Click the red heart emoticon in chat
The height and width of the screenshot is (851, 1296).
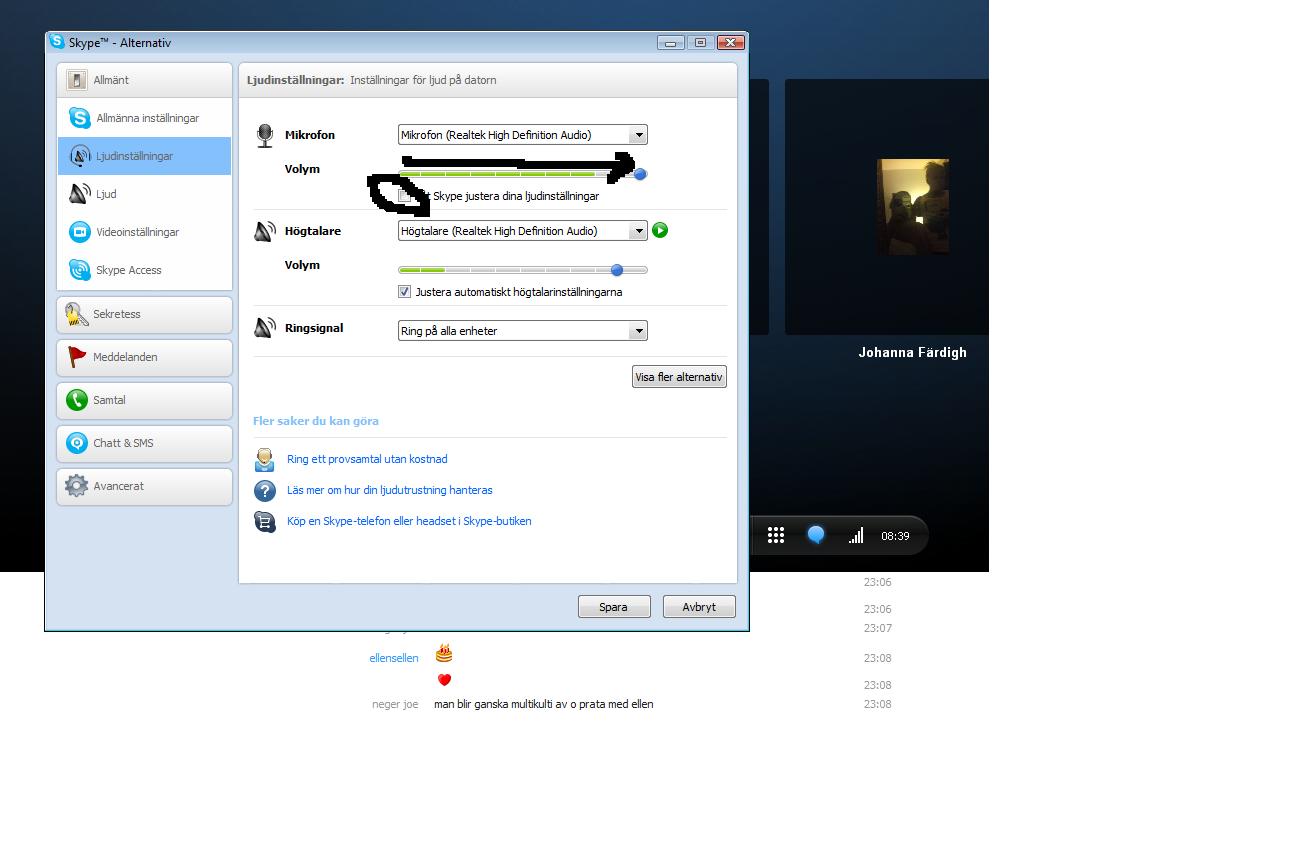coord(444,680)
